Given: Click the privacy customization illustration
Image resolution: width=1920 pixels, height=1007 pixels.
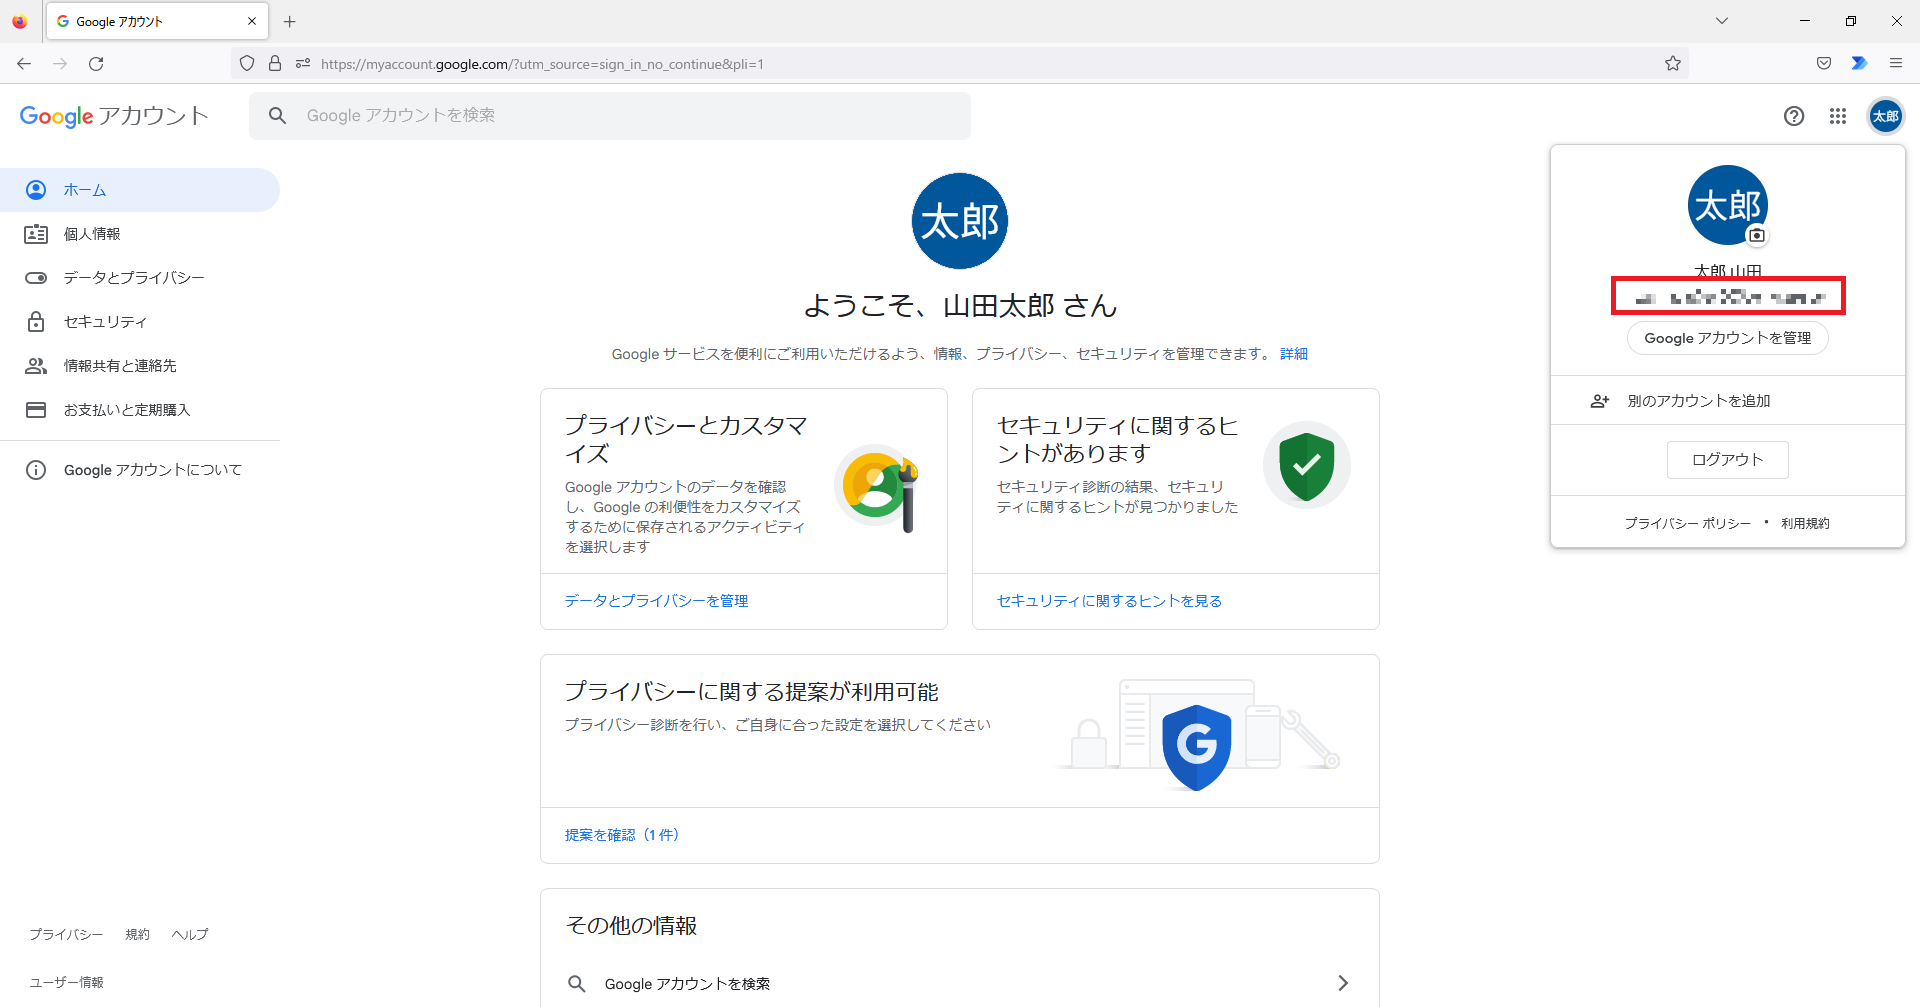Looking at the screenshot, I should coord(879,488).
